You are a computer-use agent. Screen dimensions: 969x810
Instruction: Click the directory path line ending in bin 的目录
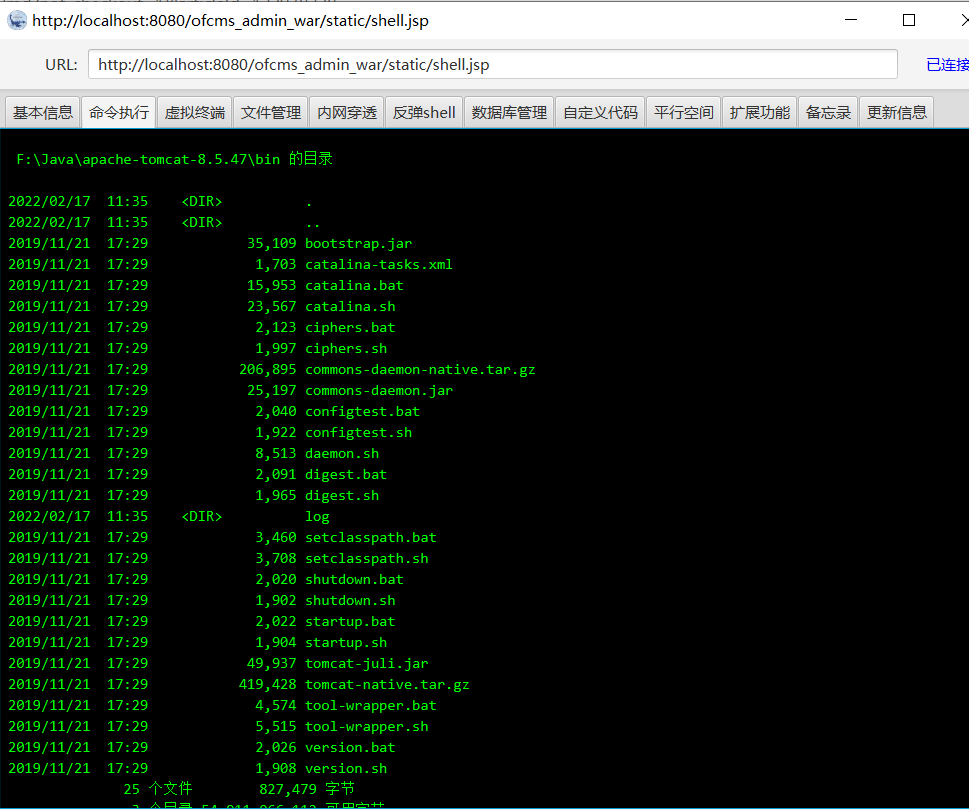pyautogui.click(x=175, y=159)
